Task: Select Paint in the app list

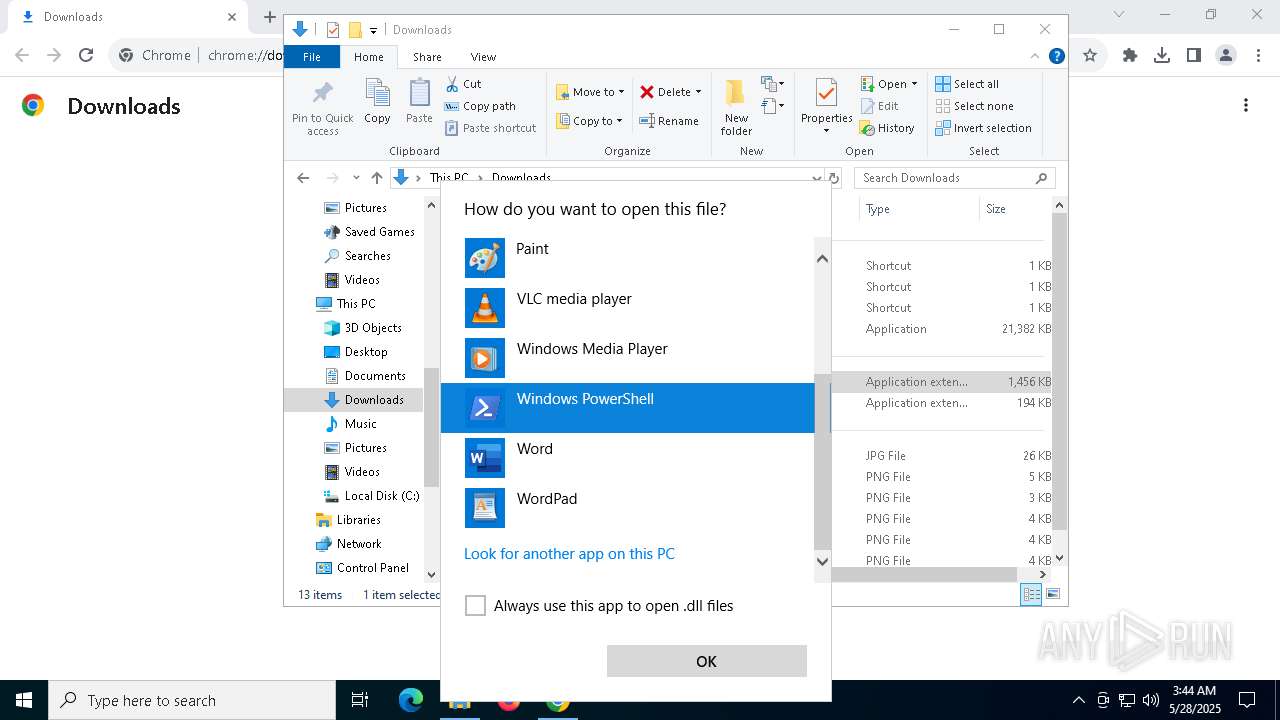Action: [x=628, y=258]
